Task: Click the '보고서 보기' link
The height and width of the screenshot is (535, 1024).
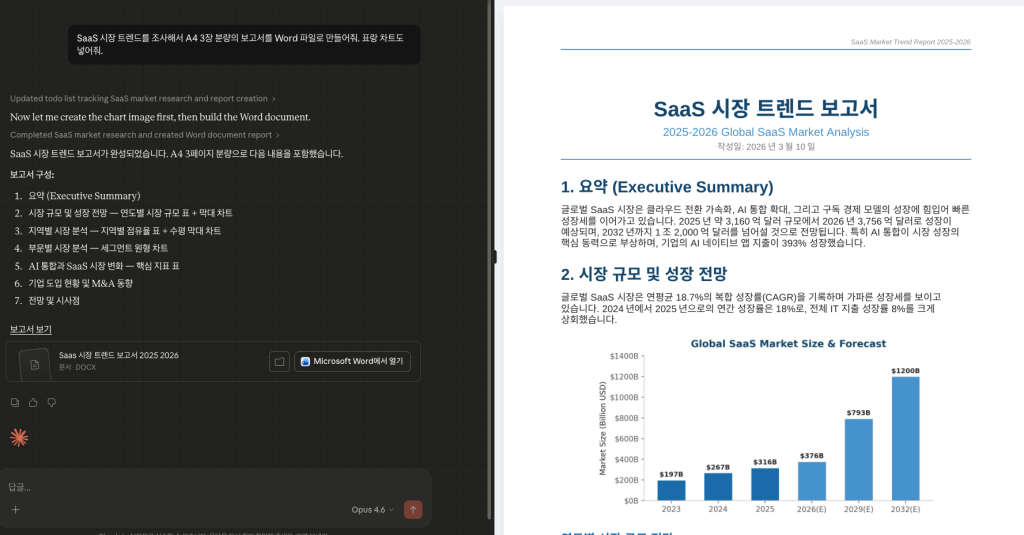Action: click(x=31, y=329)
